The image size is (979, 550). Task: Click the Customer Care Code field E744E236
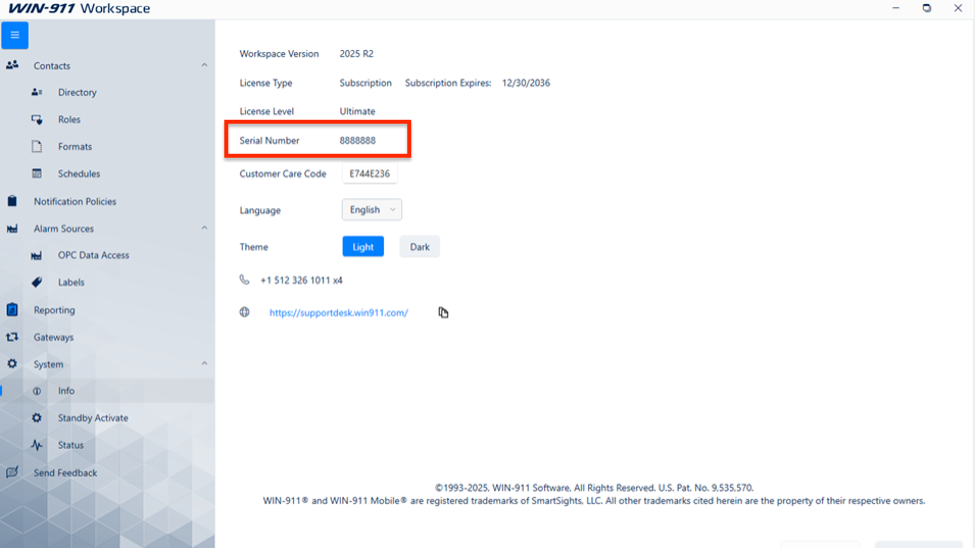370,174
